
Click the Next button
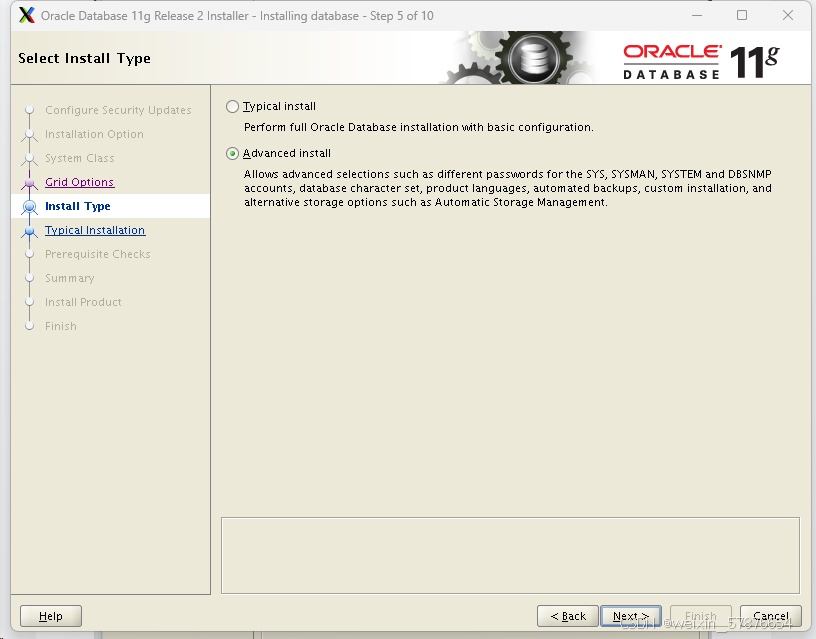(630, 616)
